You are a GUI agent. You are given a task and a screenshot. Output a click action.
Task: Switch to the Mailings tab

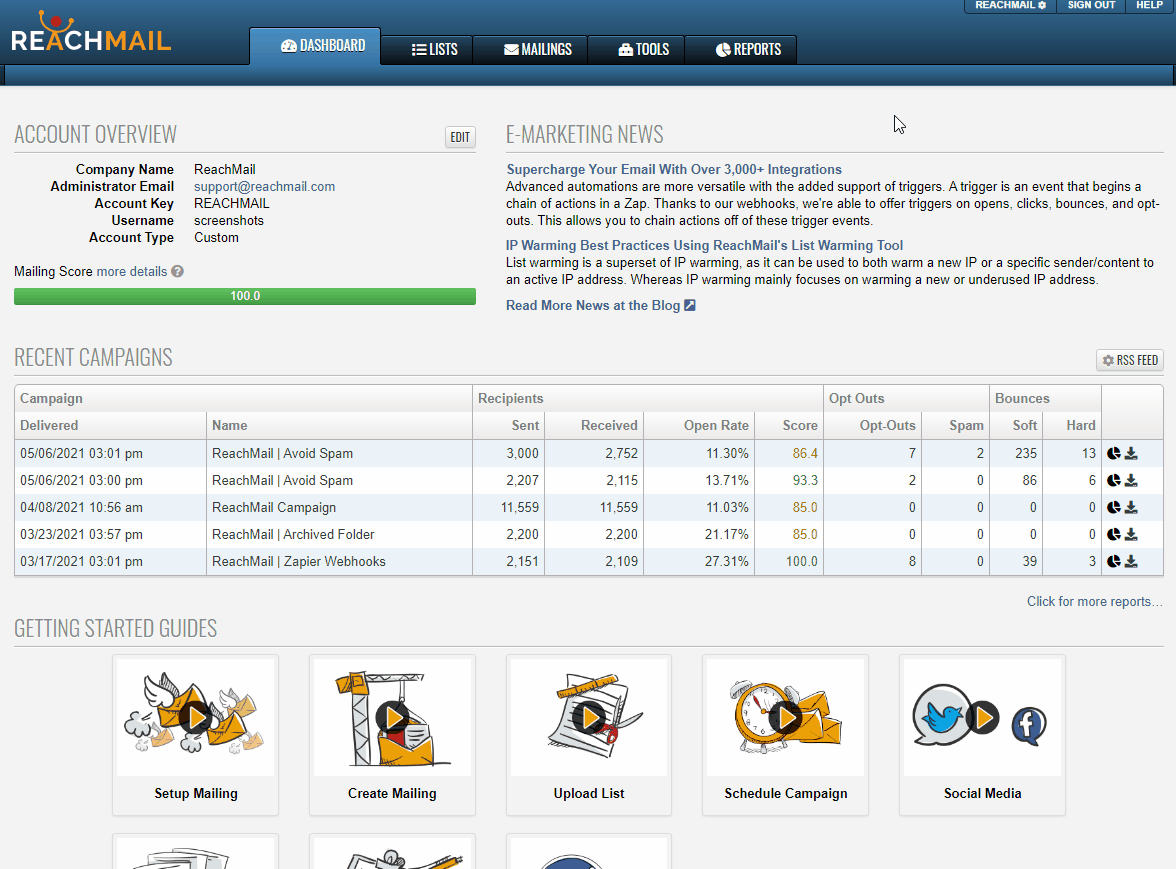538,49
